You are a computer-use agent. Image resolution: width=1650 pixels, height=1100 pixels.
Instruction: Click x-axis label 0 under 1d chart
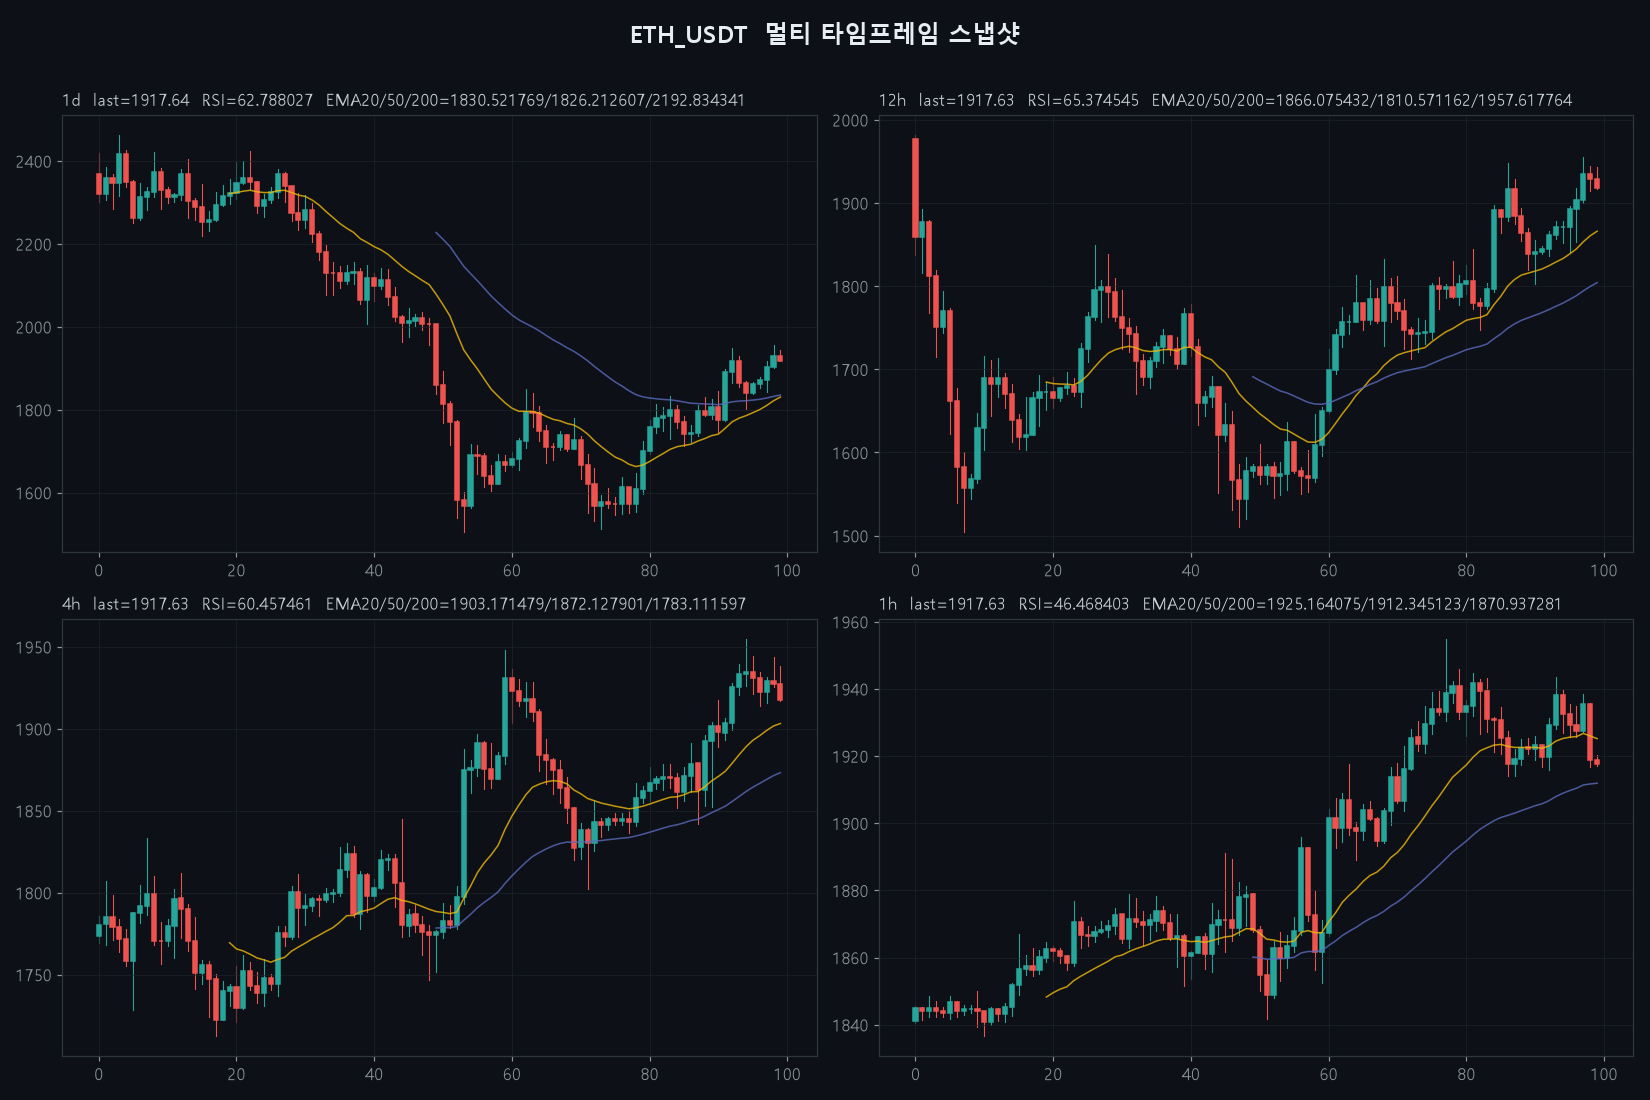[98, 571]
